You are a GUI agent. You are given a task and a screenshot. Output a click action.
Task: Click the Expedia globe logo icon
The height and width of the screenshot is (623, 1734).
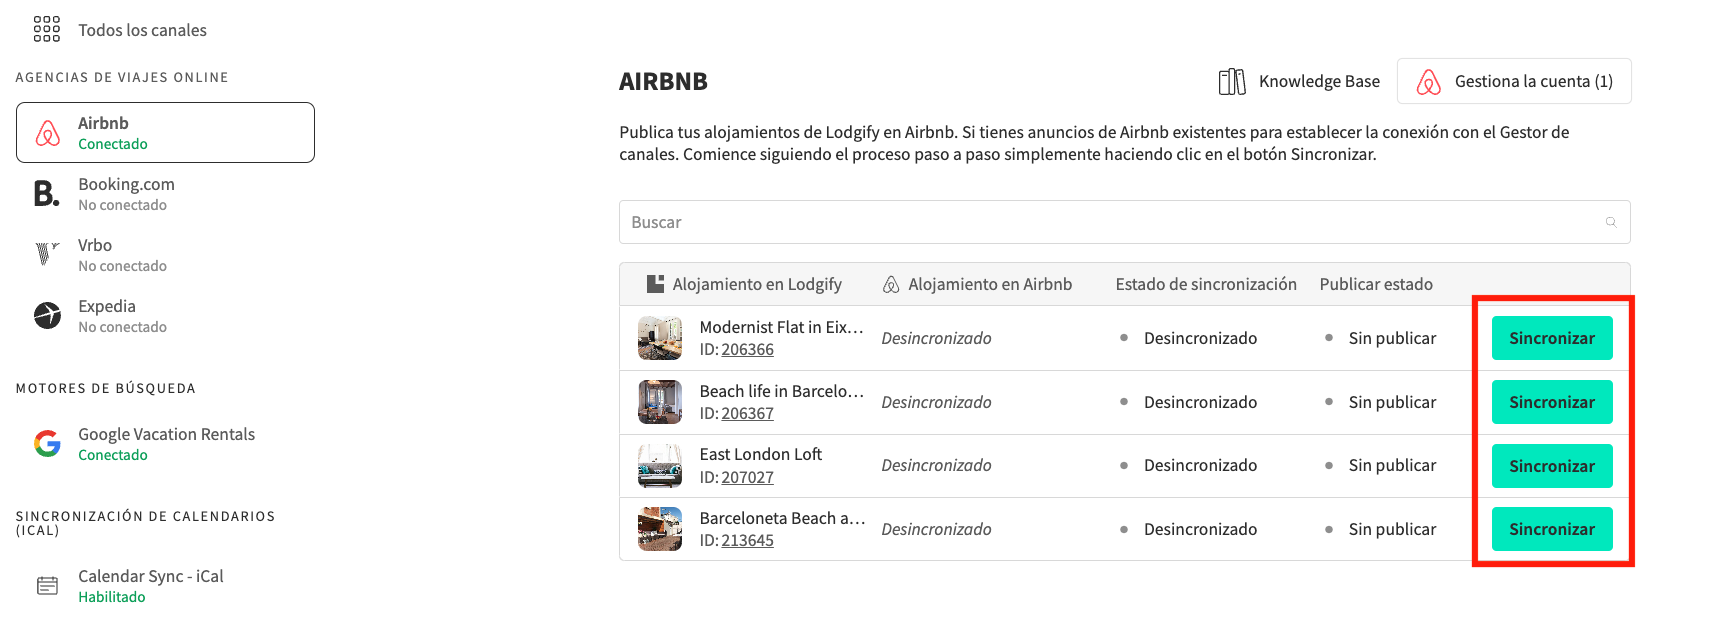47,315
